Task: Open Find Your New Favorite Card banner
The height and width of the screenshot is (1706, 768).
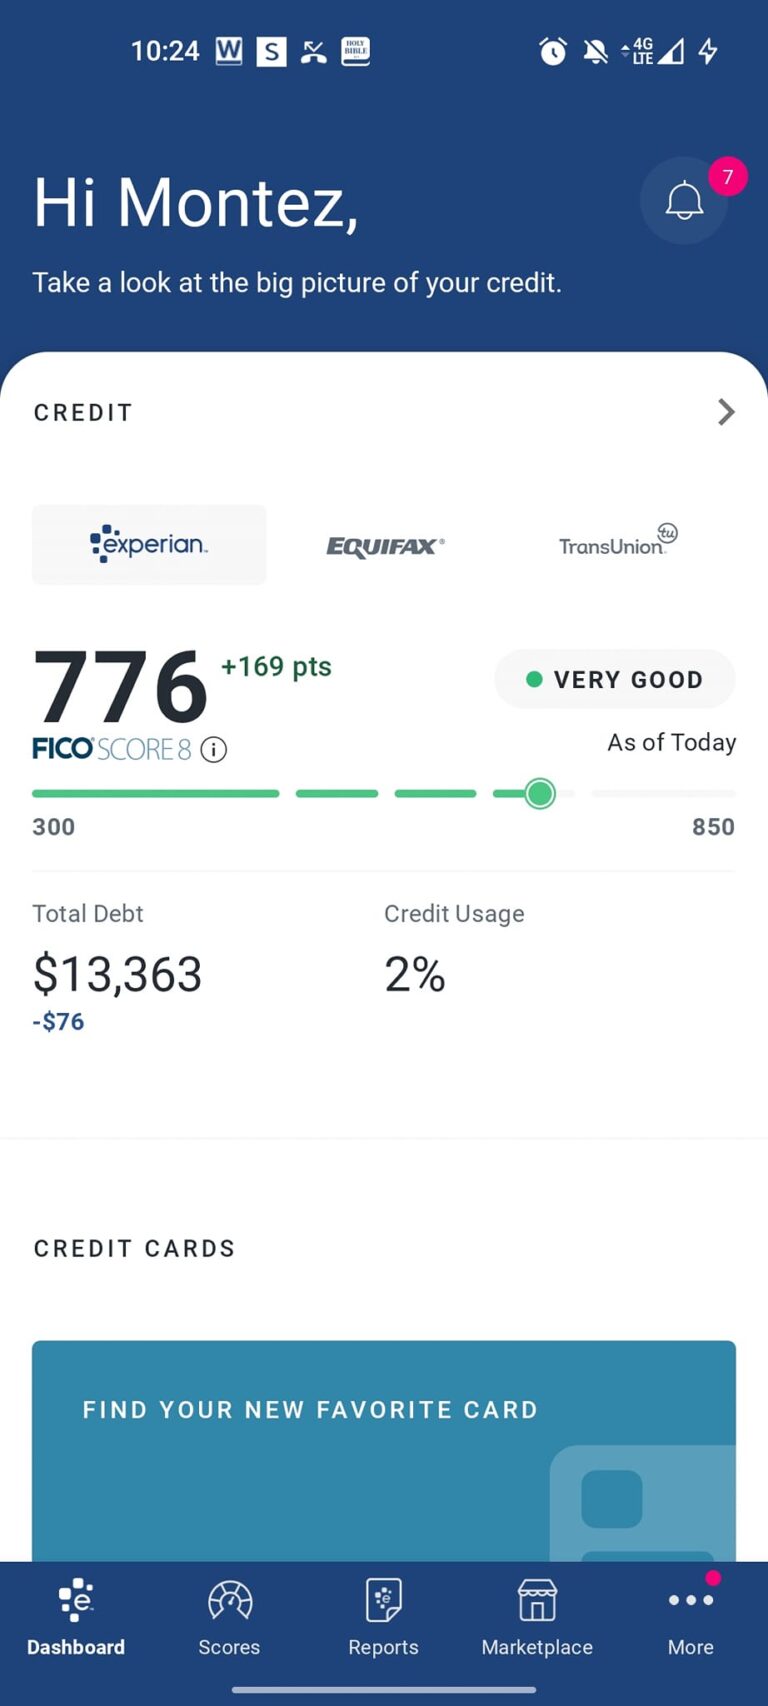Action: coord(384,1451)
